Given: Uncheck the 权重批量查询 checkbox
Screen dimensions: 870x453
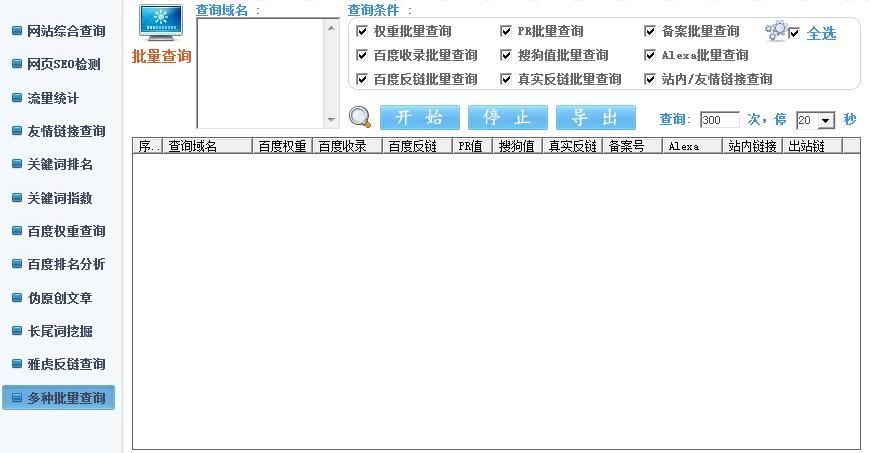Looking at the screenshot, I should (x=362, y=32).
